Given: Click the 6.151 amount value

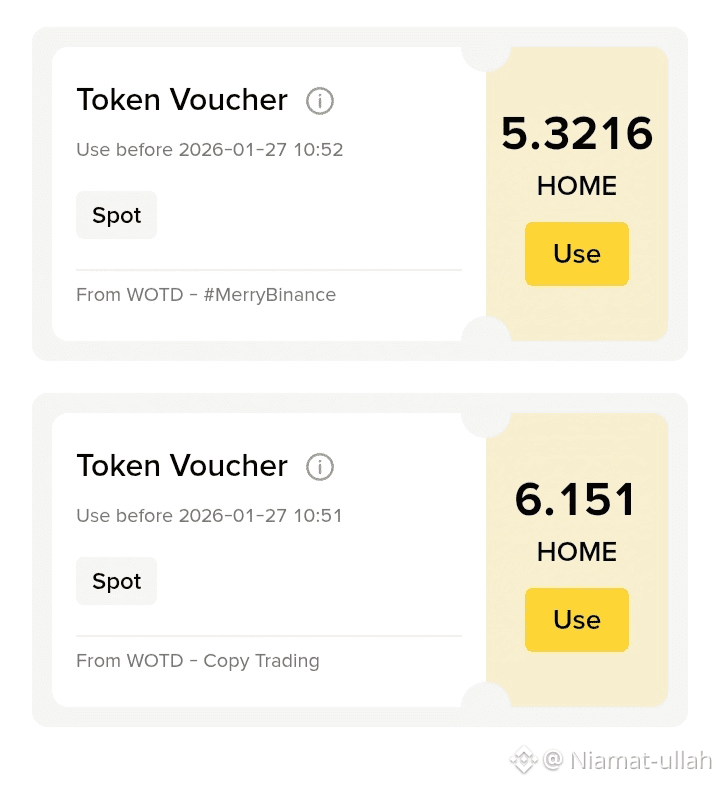Looking at the screenshot, I should pos(576,500).
